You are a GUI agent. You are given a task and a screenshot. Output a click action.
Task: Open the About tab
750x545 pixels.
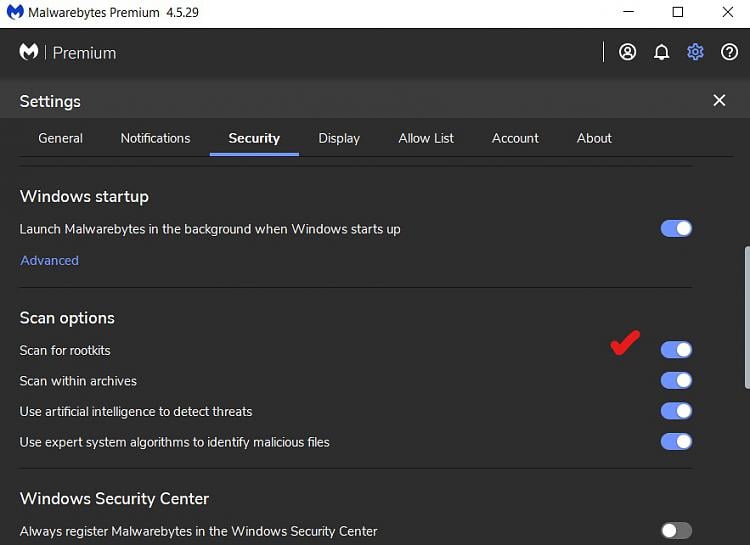pyautogui.click(x=594, y=138)
